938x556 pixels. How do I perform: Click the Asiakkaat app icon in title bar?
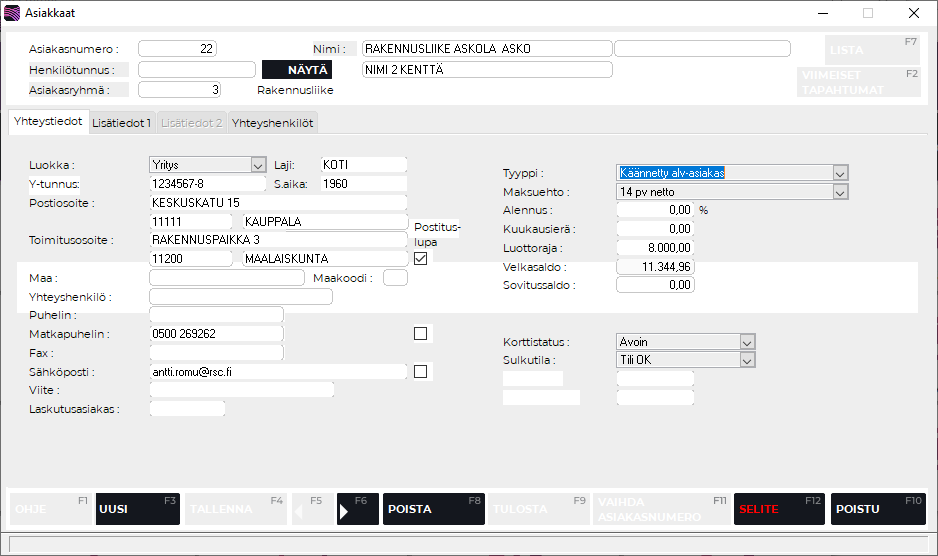(x=12, y=13)
